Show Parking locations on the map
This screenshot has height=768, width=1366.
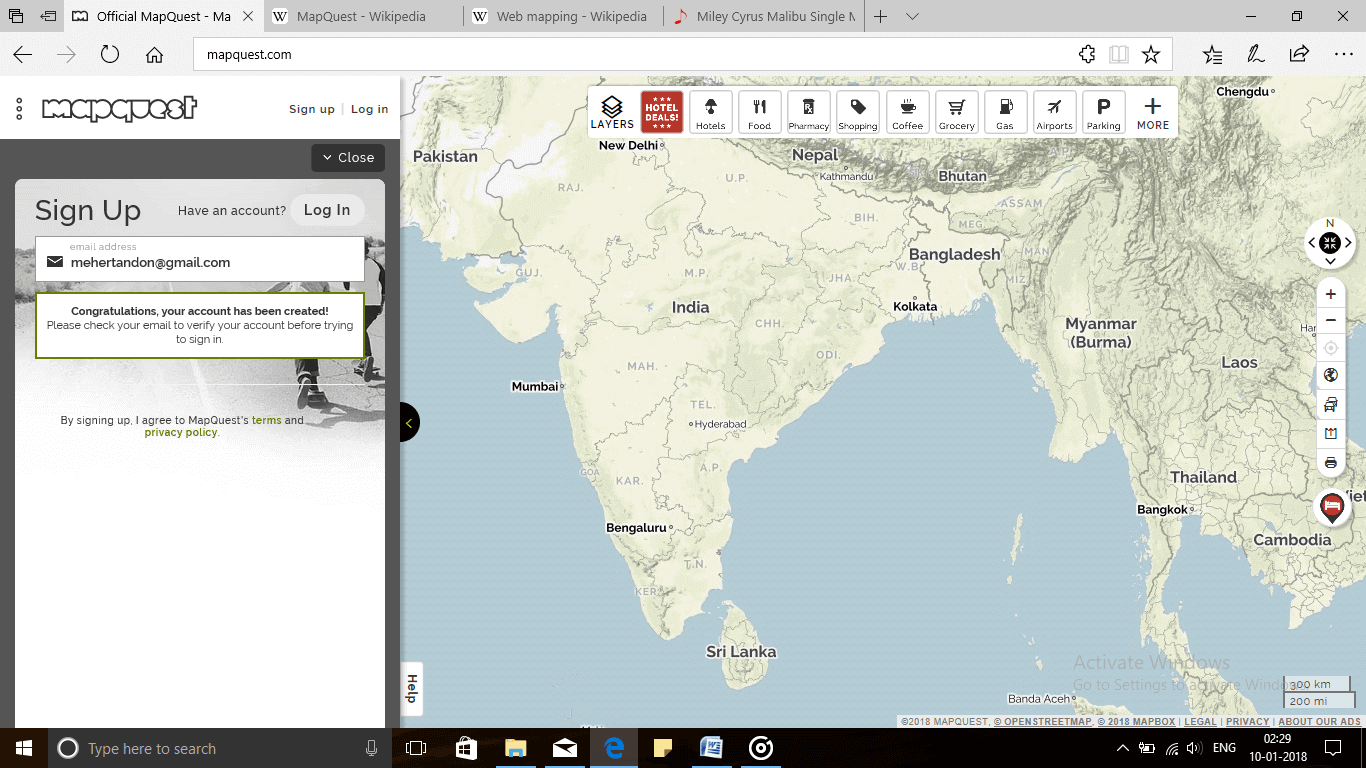(x=1103, y=112)
